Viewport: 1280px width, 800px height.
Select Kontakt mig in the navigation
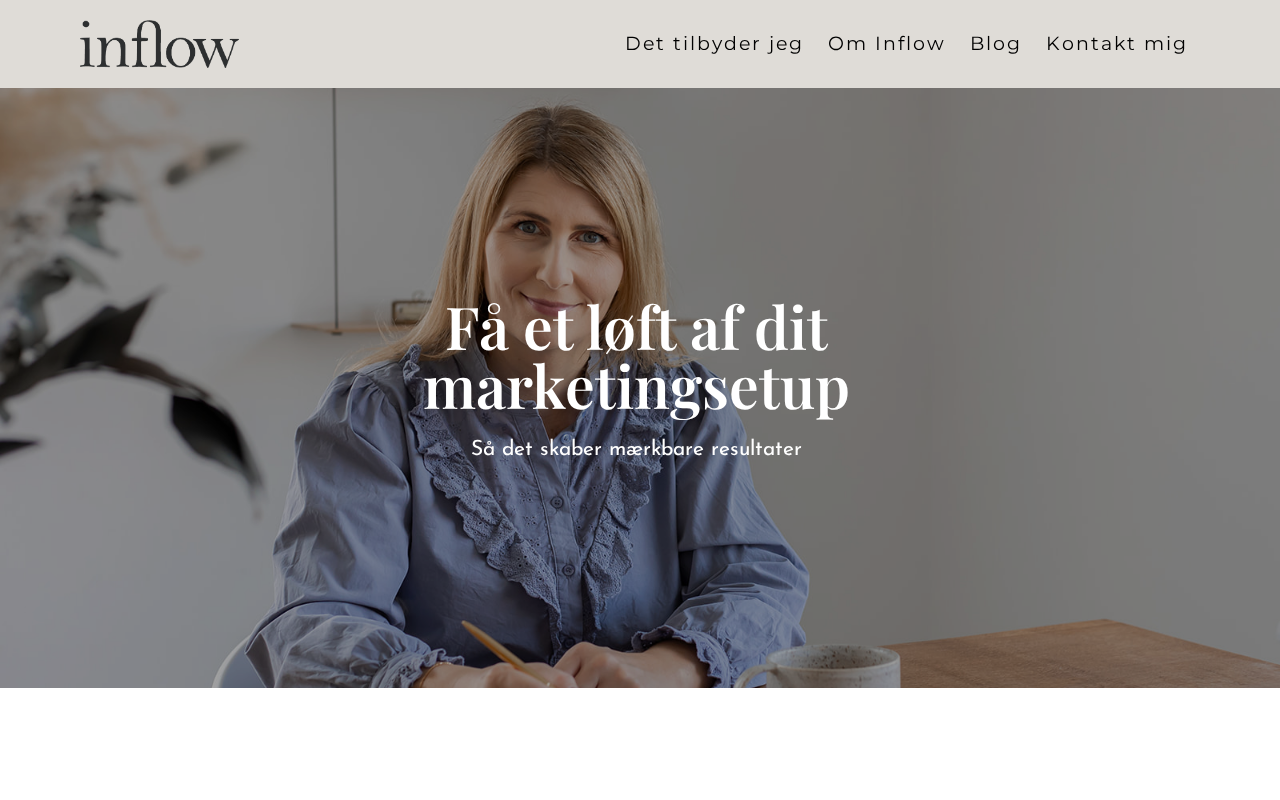point(1116,44)
